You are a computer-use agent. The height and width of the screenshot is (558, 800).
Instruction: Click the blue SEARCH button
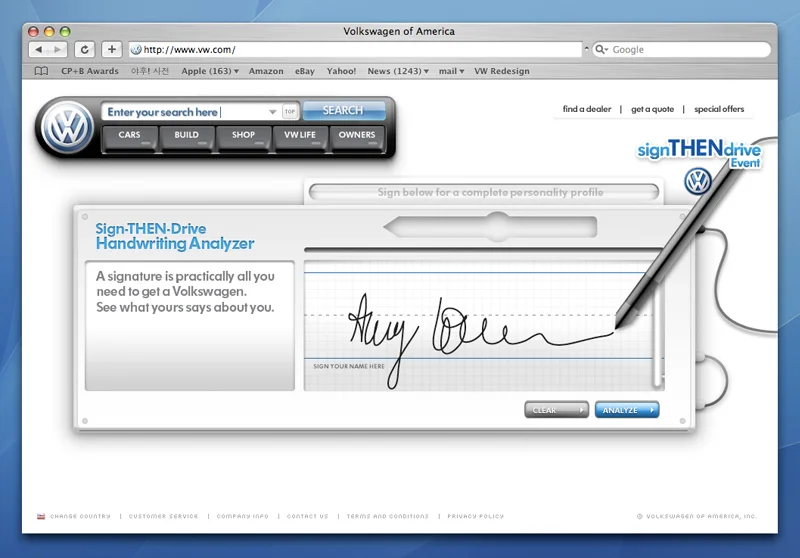click(344, 111)
